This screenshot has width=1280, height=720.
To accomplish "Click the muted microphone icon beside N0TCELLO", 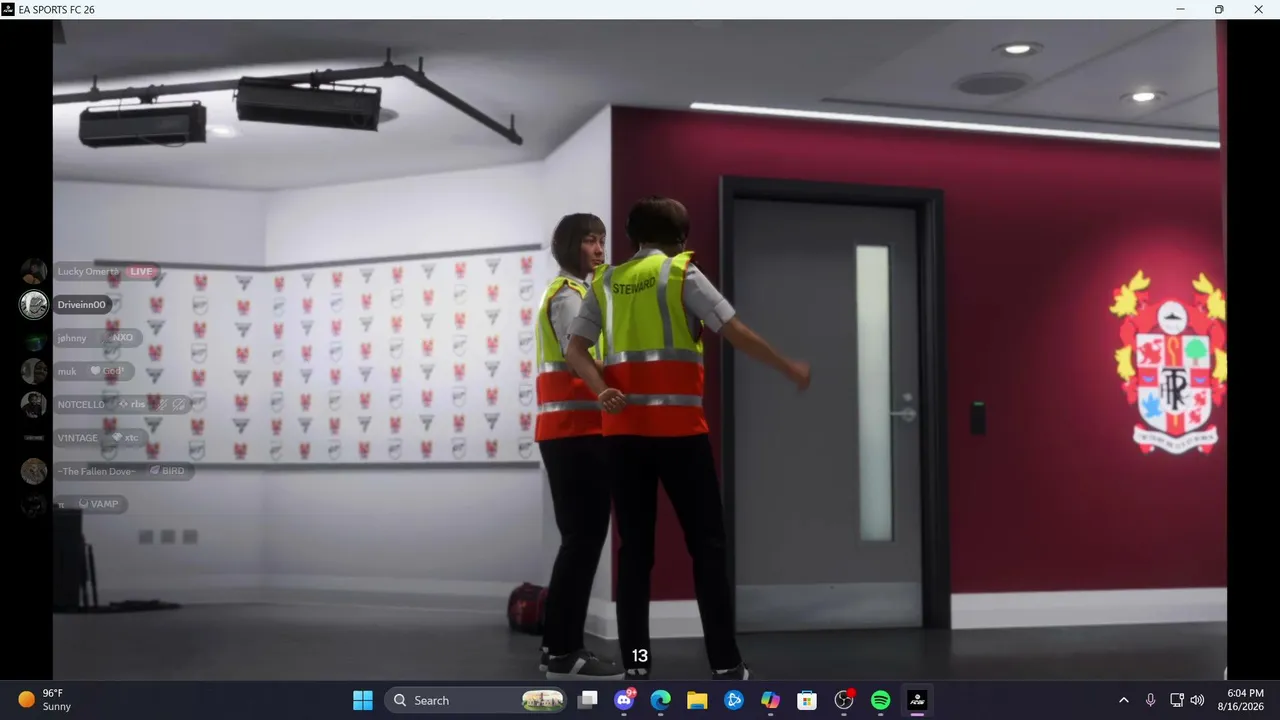I will coord(161,404).
